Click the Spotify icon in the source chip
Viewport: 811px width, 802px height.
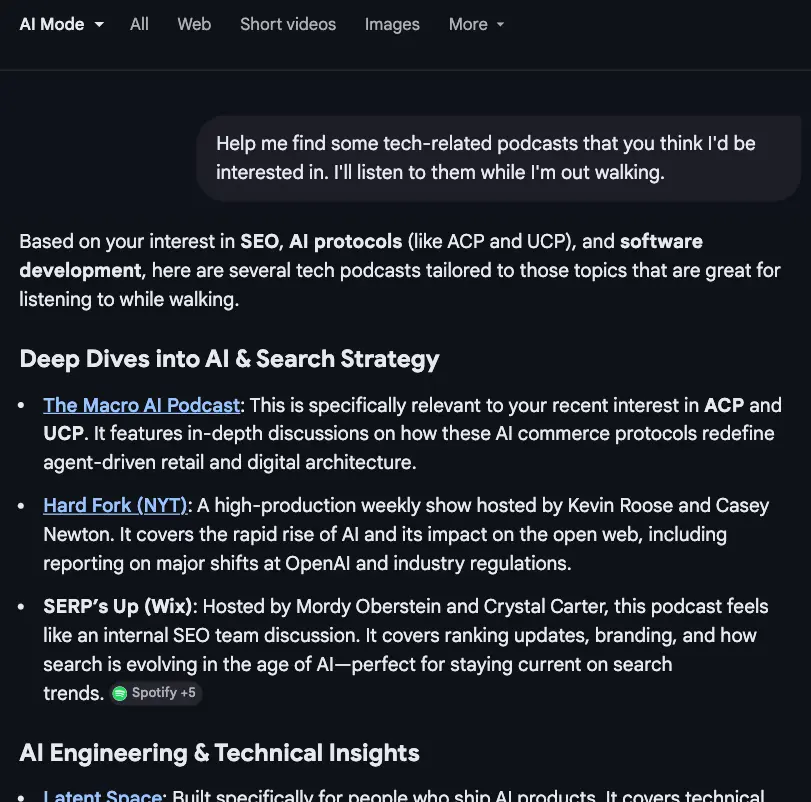(x=120, y=693)
